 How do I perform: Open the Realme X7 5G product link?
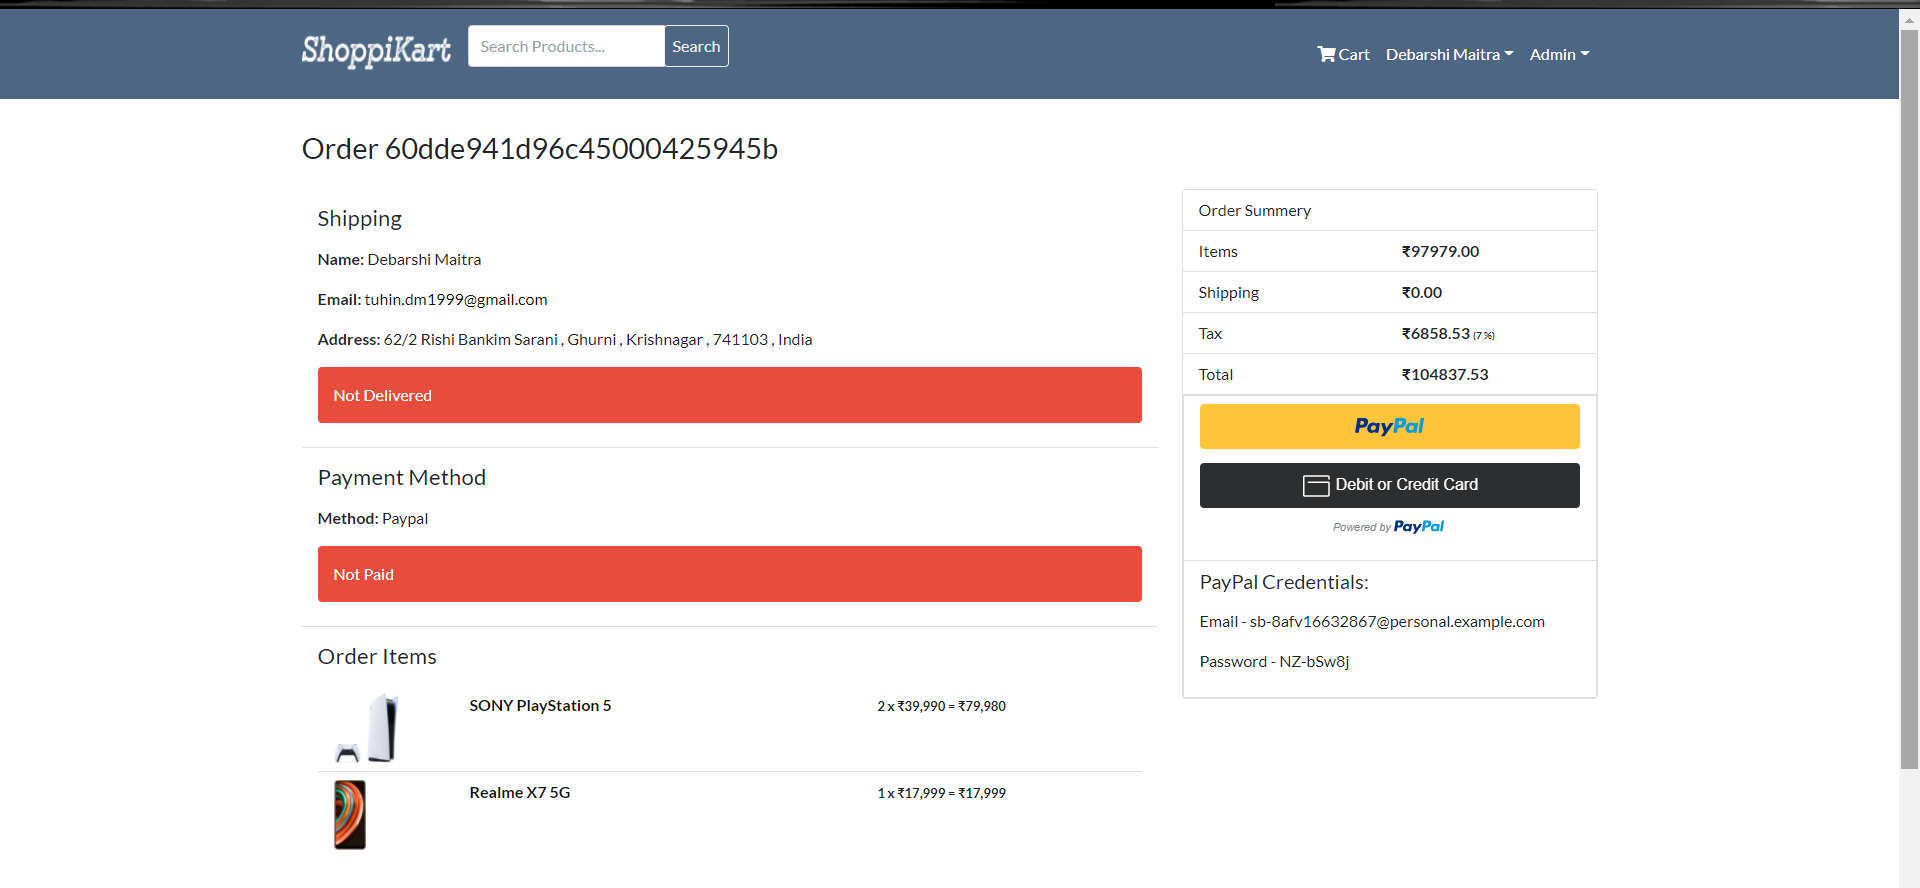point(520,792)
